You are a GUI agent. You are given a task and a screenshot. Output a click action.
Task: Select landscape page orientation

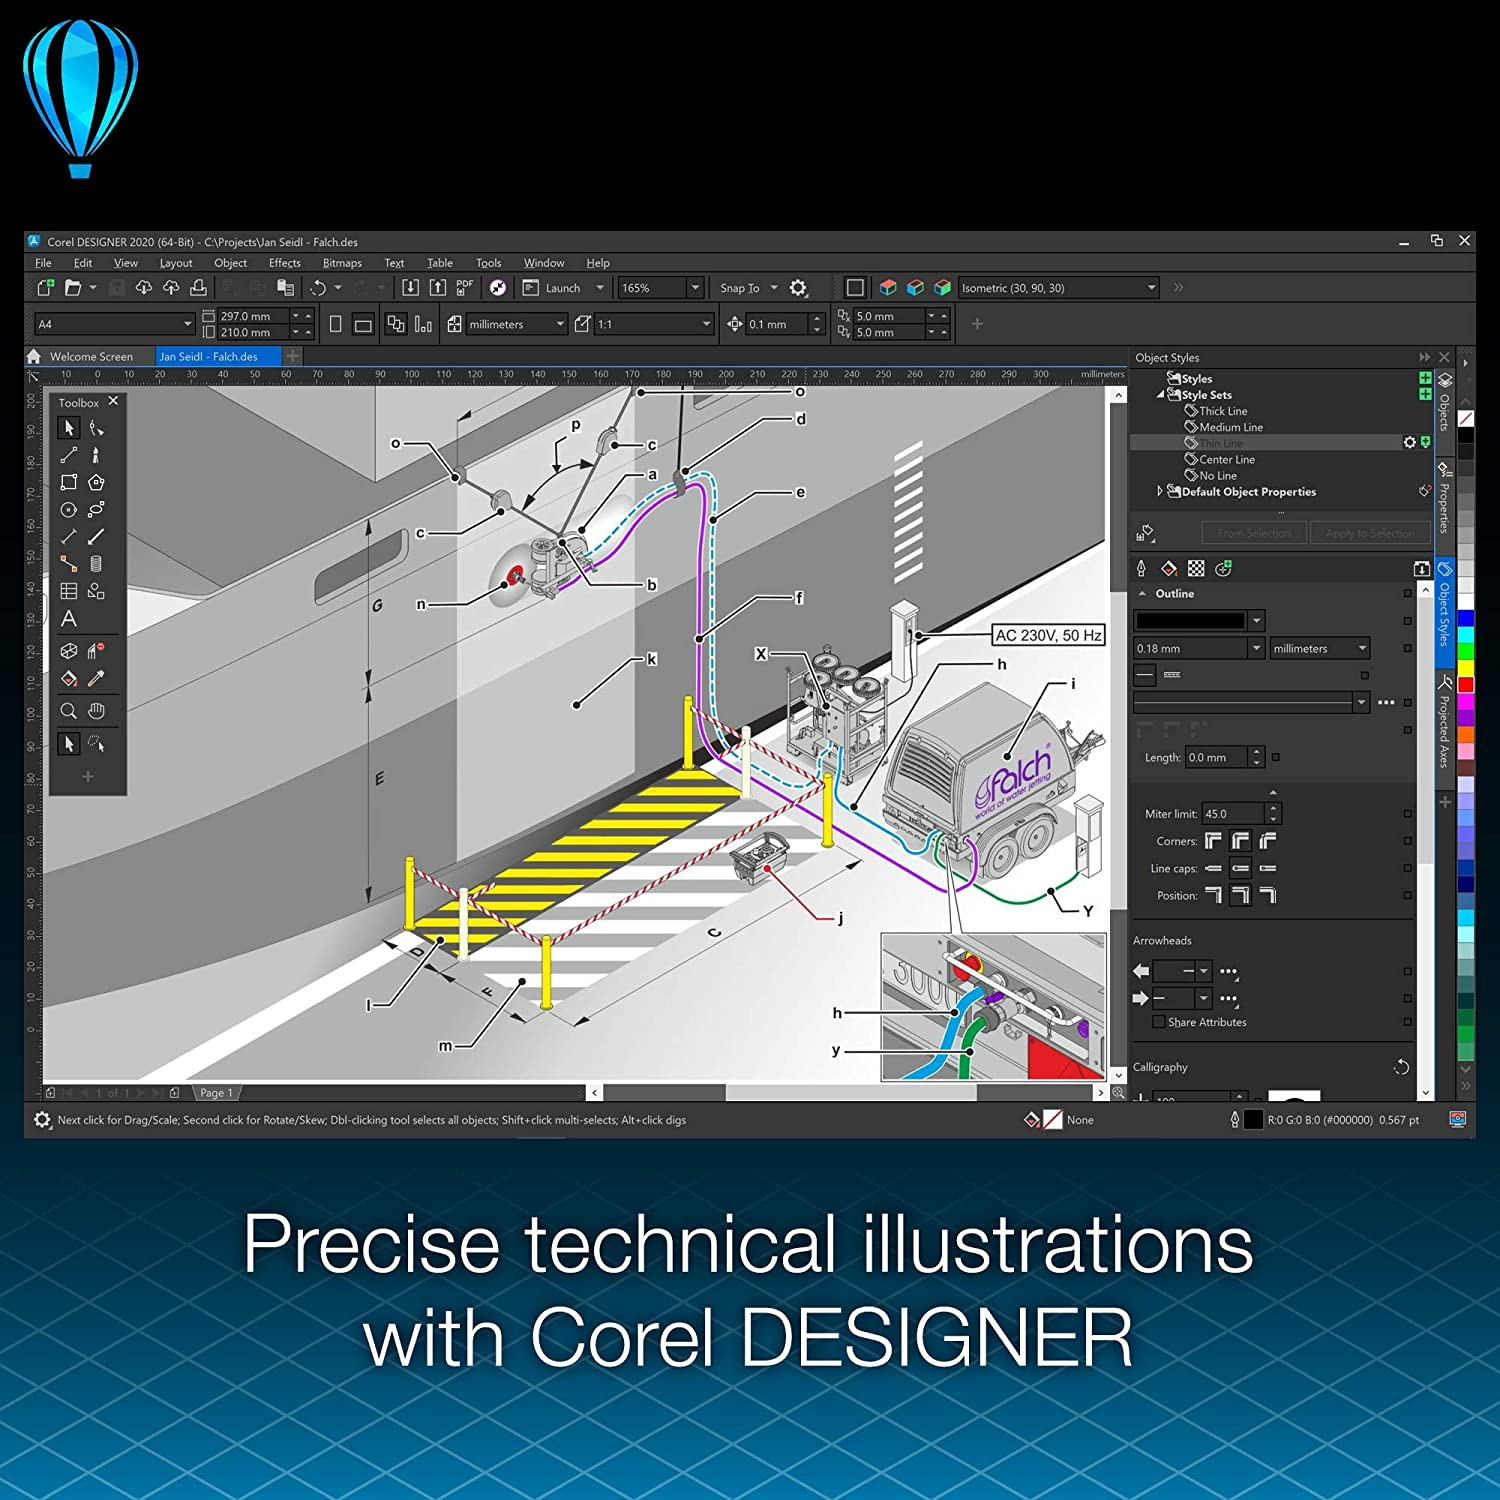tap(363, 324)
